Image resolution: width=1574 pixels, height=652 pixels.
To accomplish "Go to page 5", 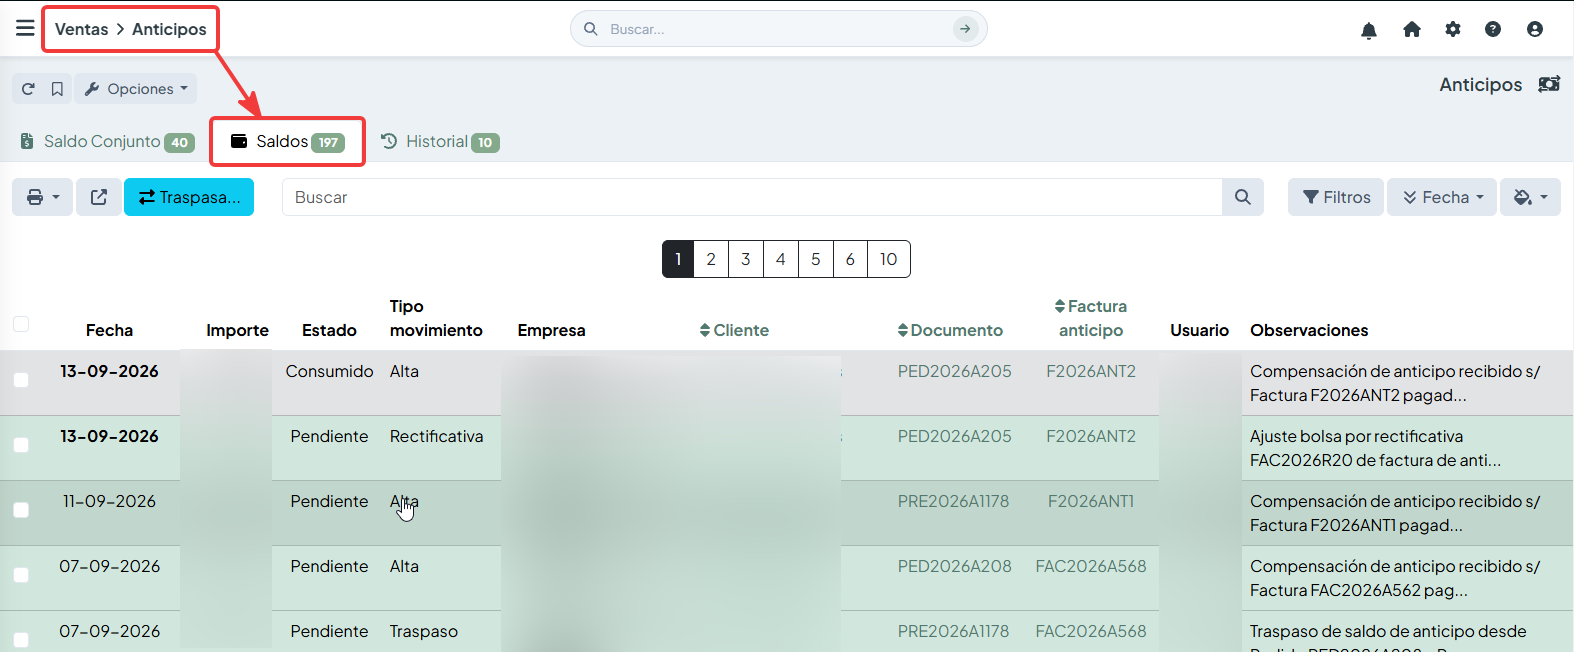I will pos(816,259).
